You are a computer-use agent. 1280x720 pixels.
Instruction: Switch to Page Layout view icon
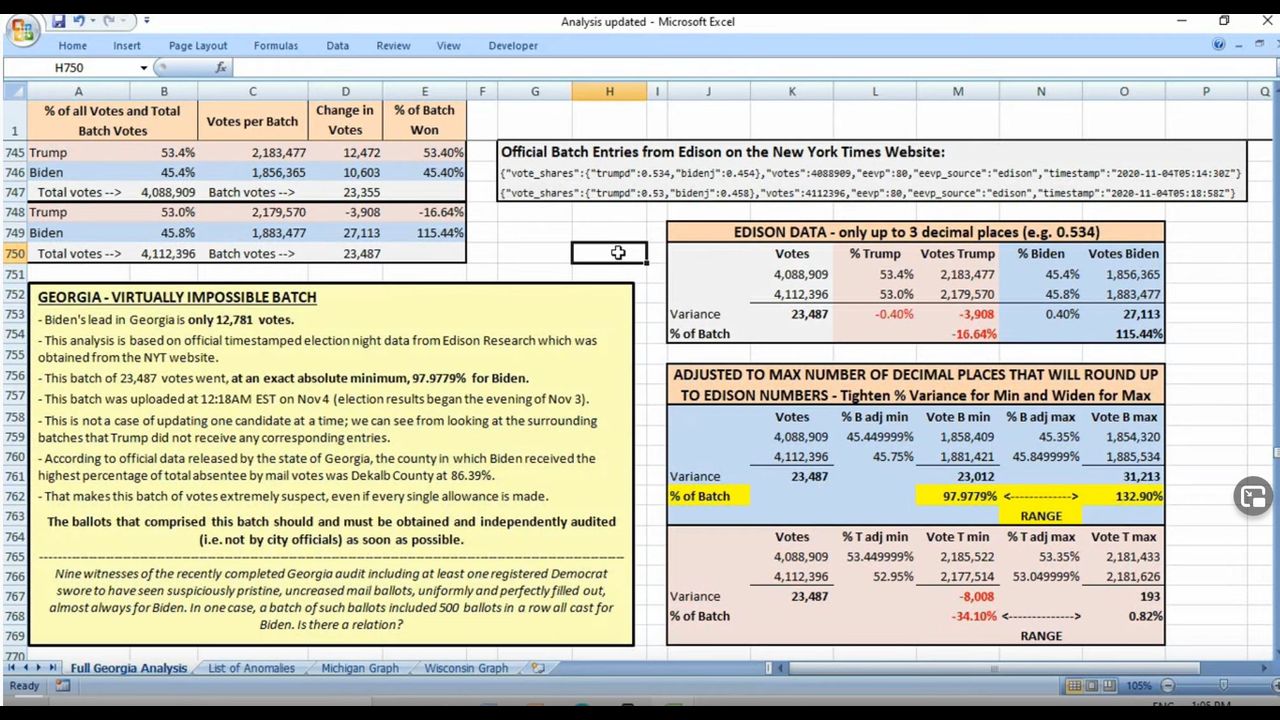(1091, 686)
